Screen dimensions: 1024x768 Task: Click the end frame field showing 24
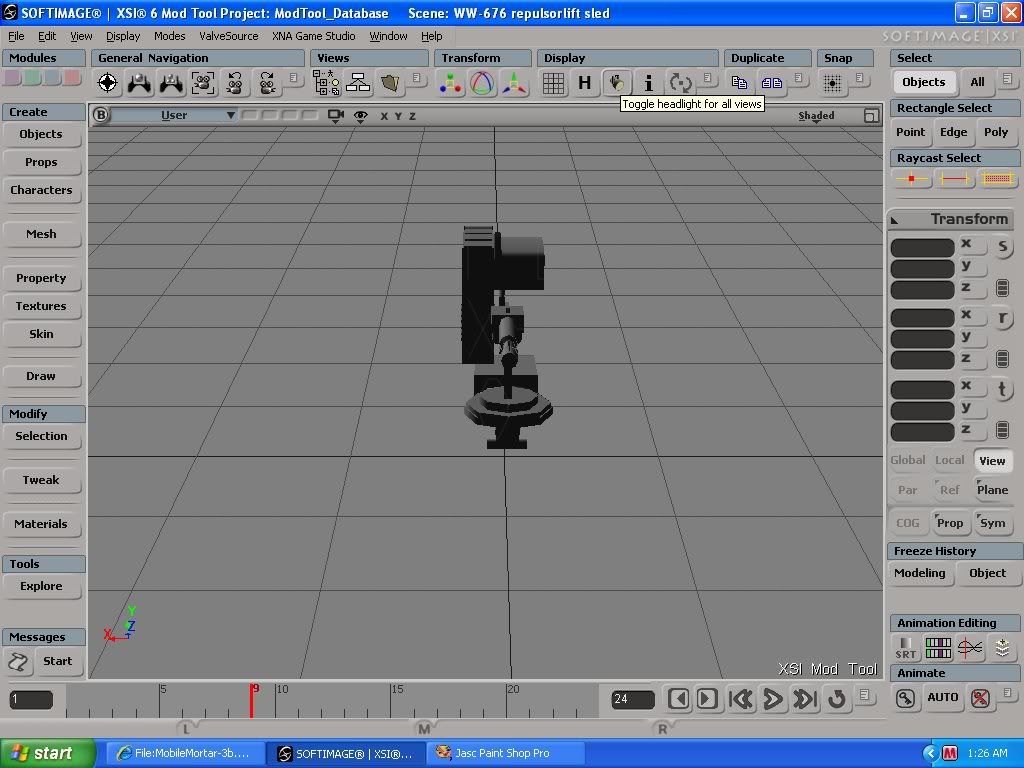pos(632,699)
